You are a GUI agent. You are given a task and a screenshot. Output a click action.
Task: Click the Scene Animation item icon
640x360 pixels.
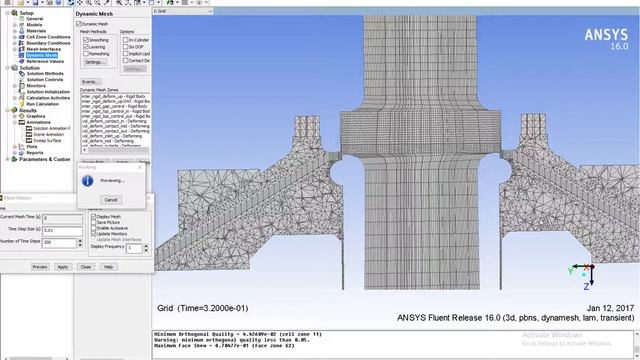pyautogui.click(x=29, y=134)
